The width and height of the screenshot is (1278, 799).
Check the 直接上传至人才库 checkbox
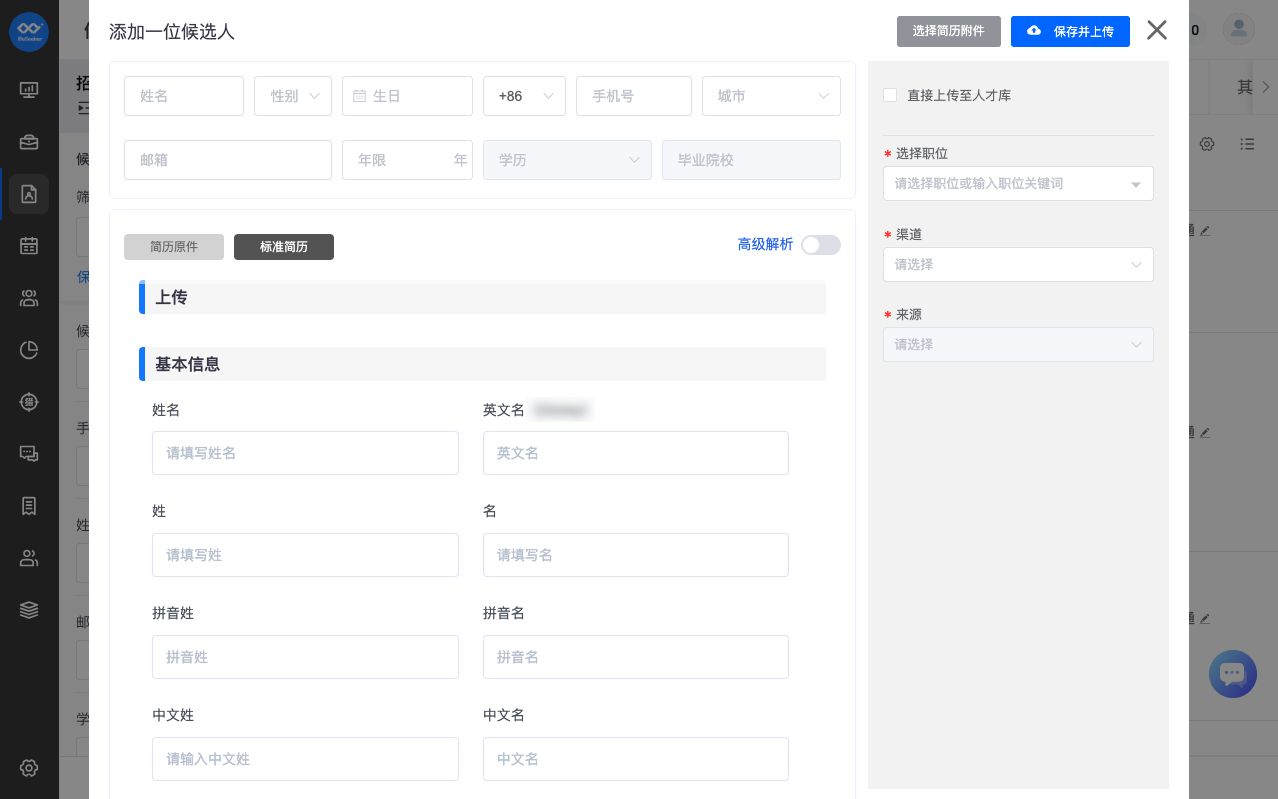890,95
